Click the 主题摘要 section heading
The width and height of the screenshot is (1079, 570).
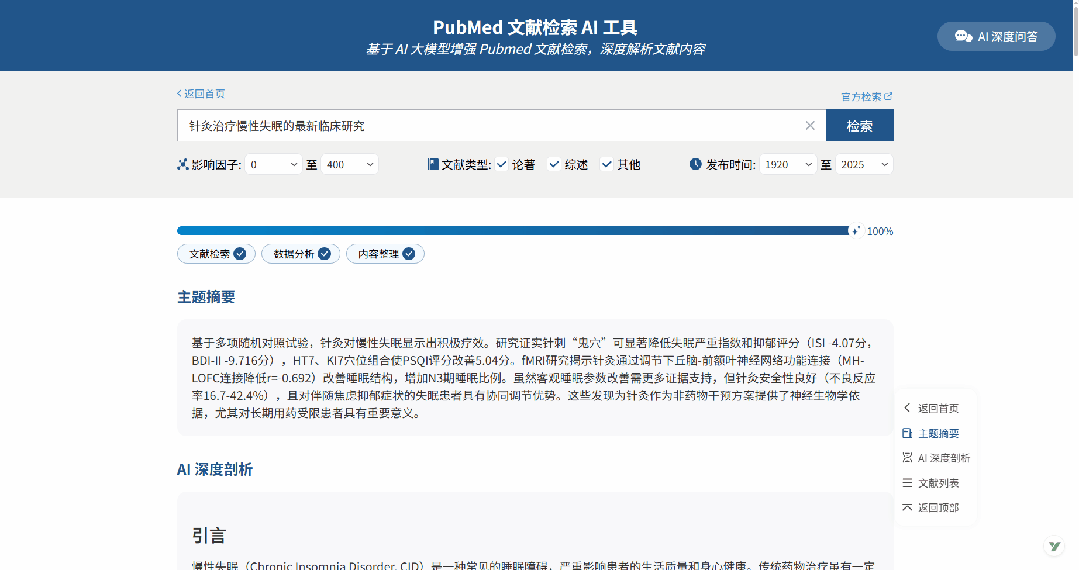click(x=206, y=297)
